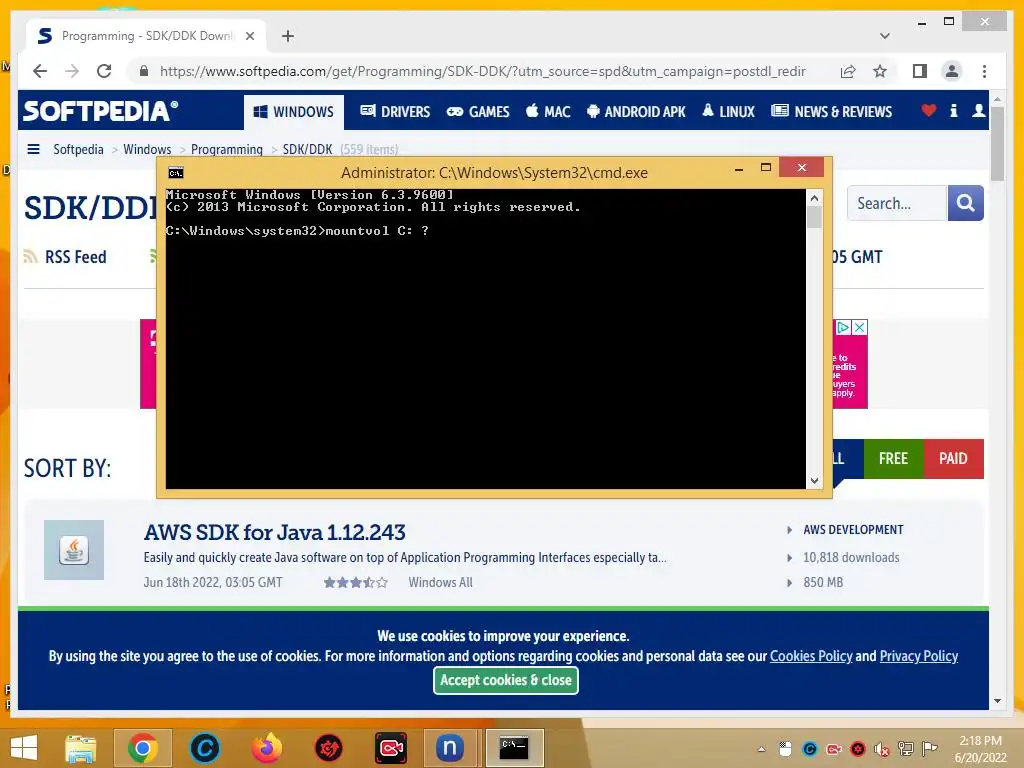This screenshot has height=768, width=1024.
Task: Open the DRIVERS section
Action: [x=395, y=112]
